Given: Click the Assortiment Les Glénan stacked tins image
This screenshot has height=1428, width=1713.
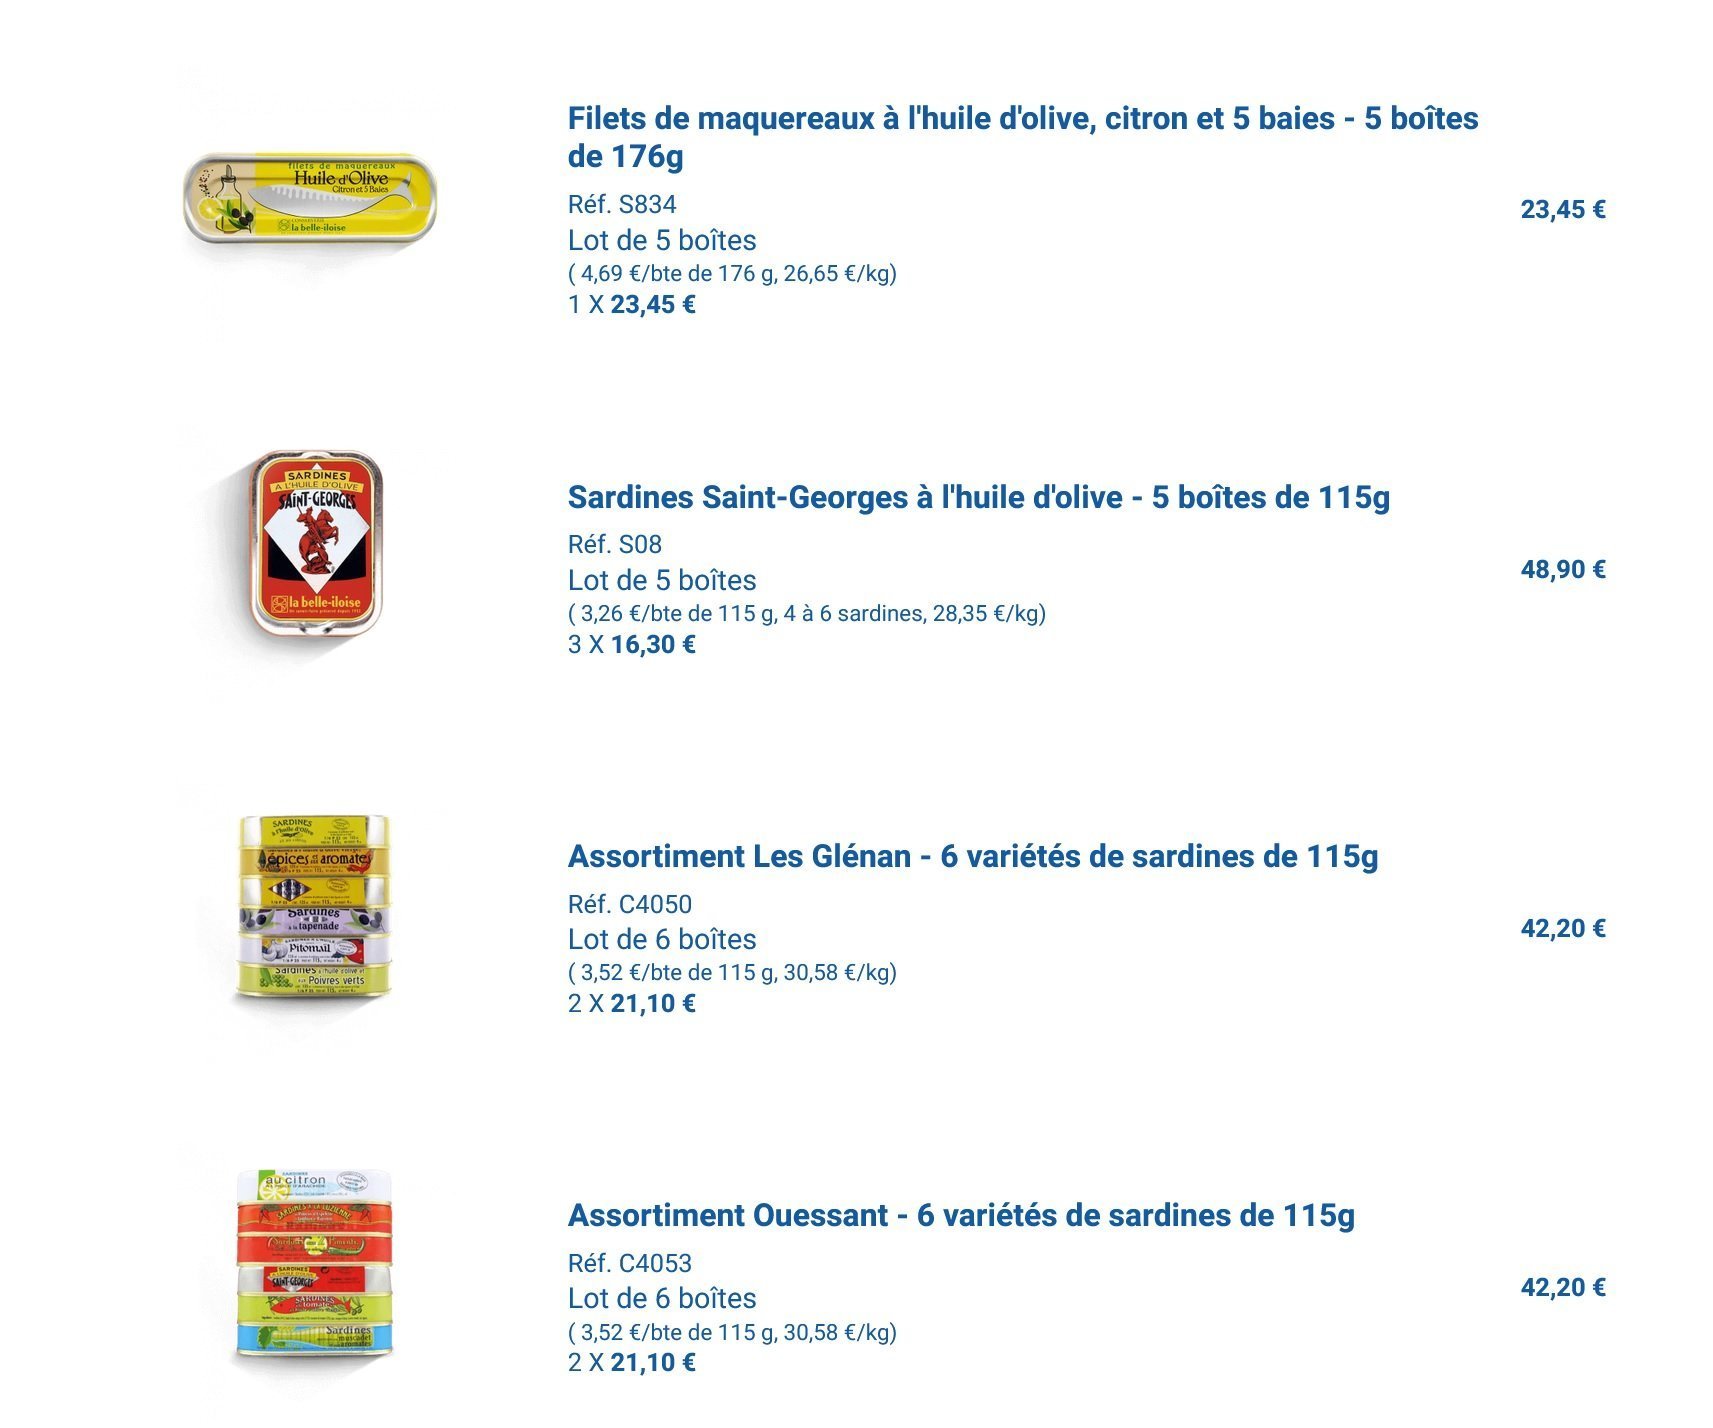Looking at the screenshot, I should click(314, 908).
